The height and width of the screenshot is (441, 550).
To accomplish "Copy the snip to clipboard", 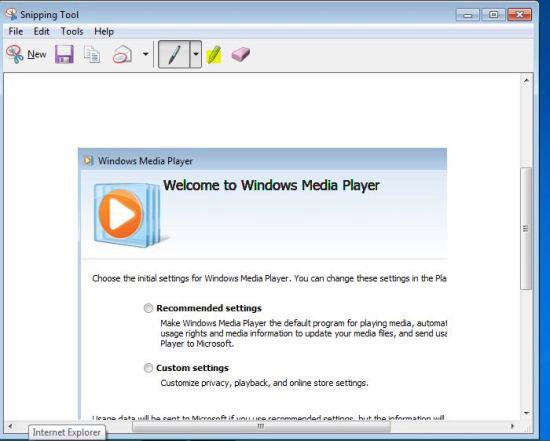I will (x=92, y=55).
